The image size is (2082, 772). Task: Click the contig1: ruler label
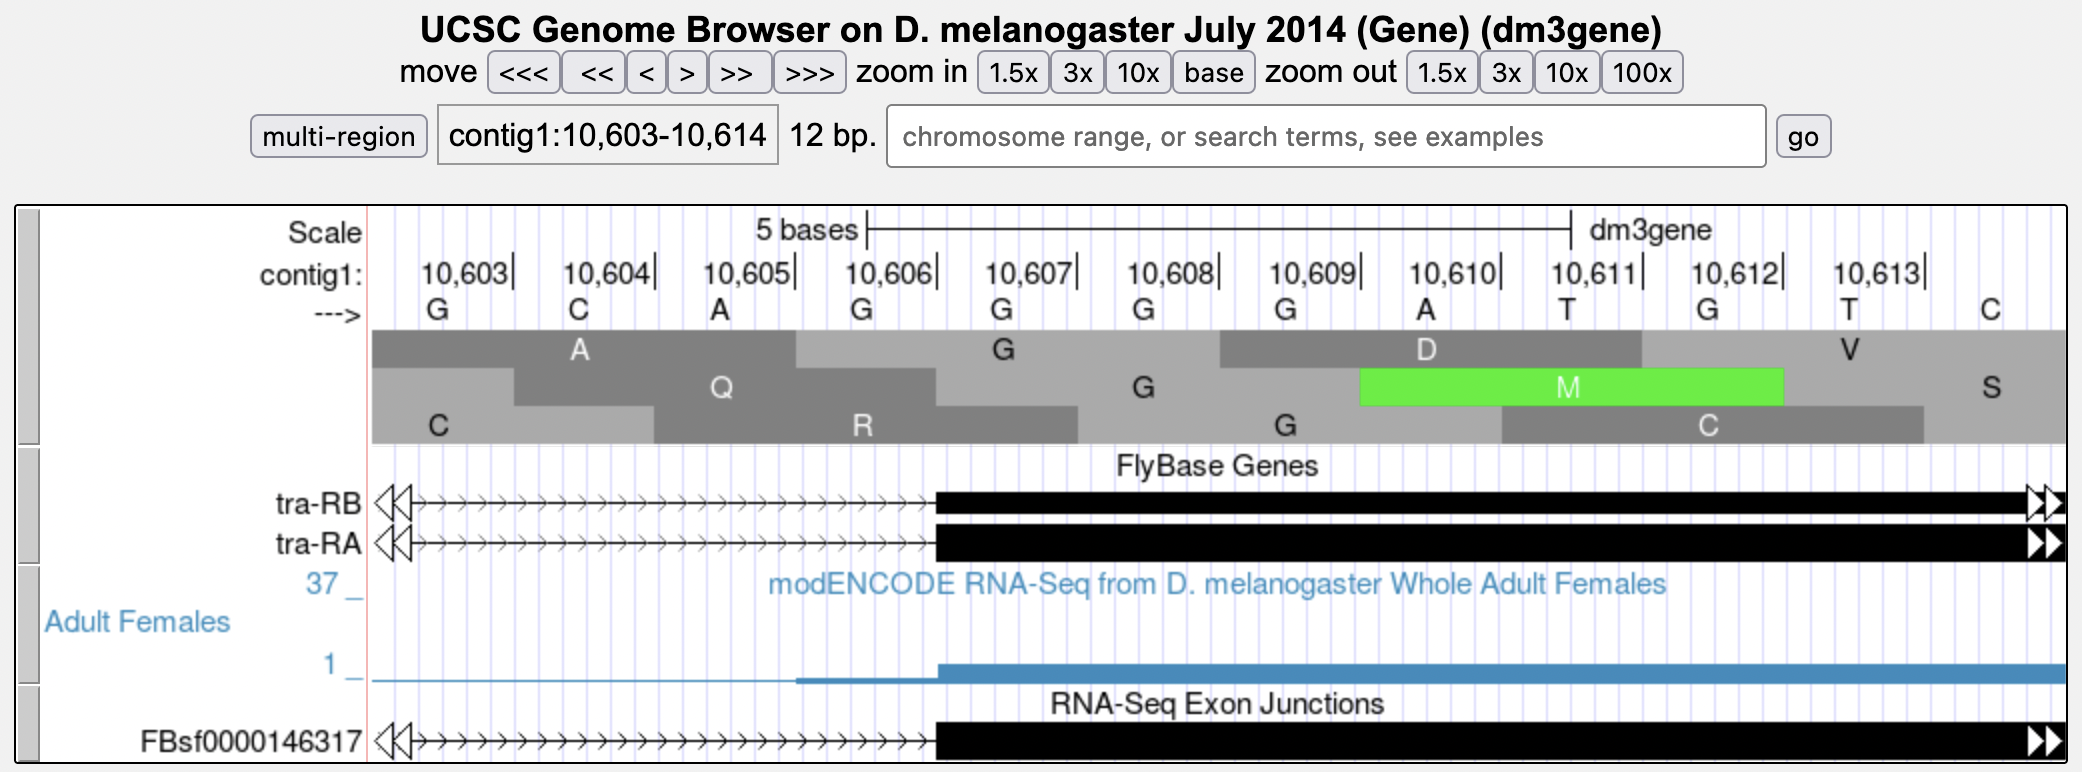click(x=311, y=274)
